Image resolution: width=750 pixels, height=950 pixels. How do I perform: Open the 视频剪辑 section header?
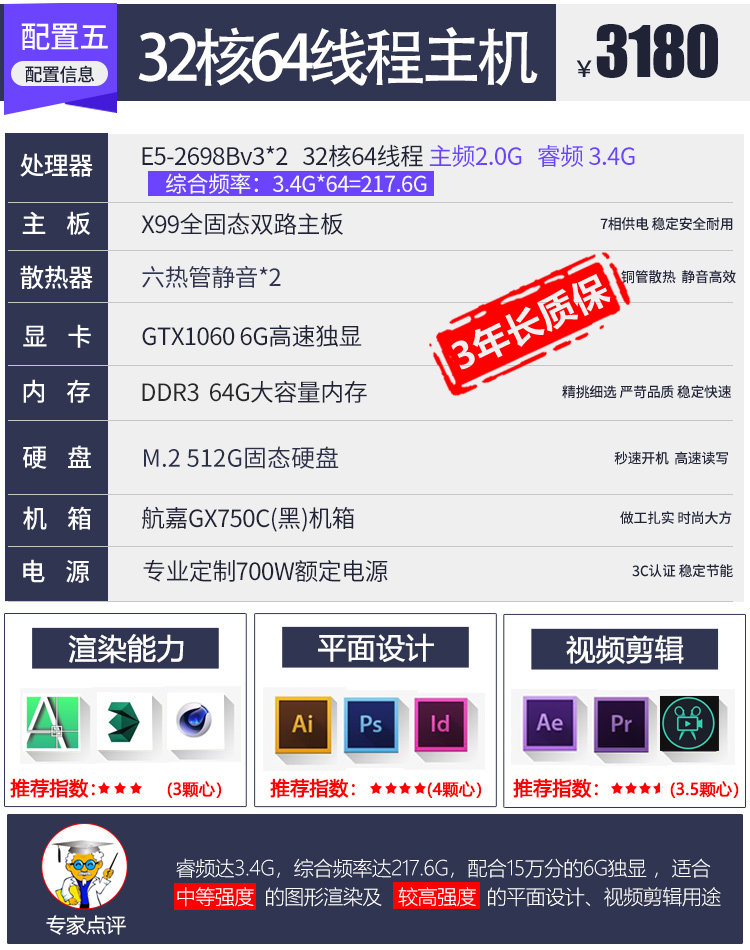pos(624,649)
